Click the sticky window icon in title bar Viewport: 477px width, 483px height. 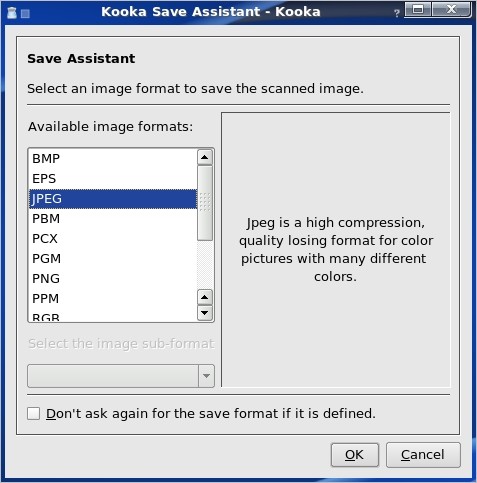tap(25, 14)
